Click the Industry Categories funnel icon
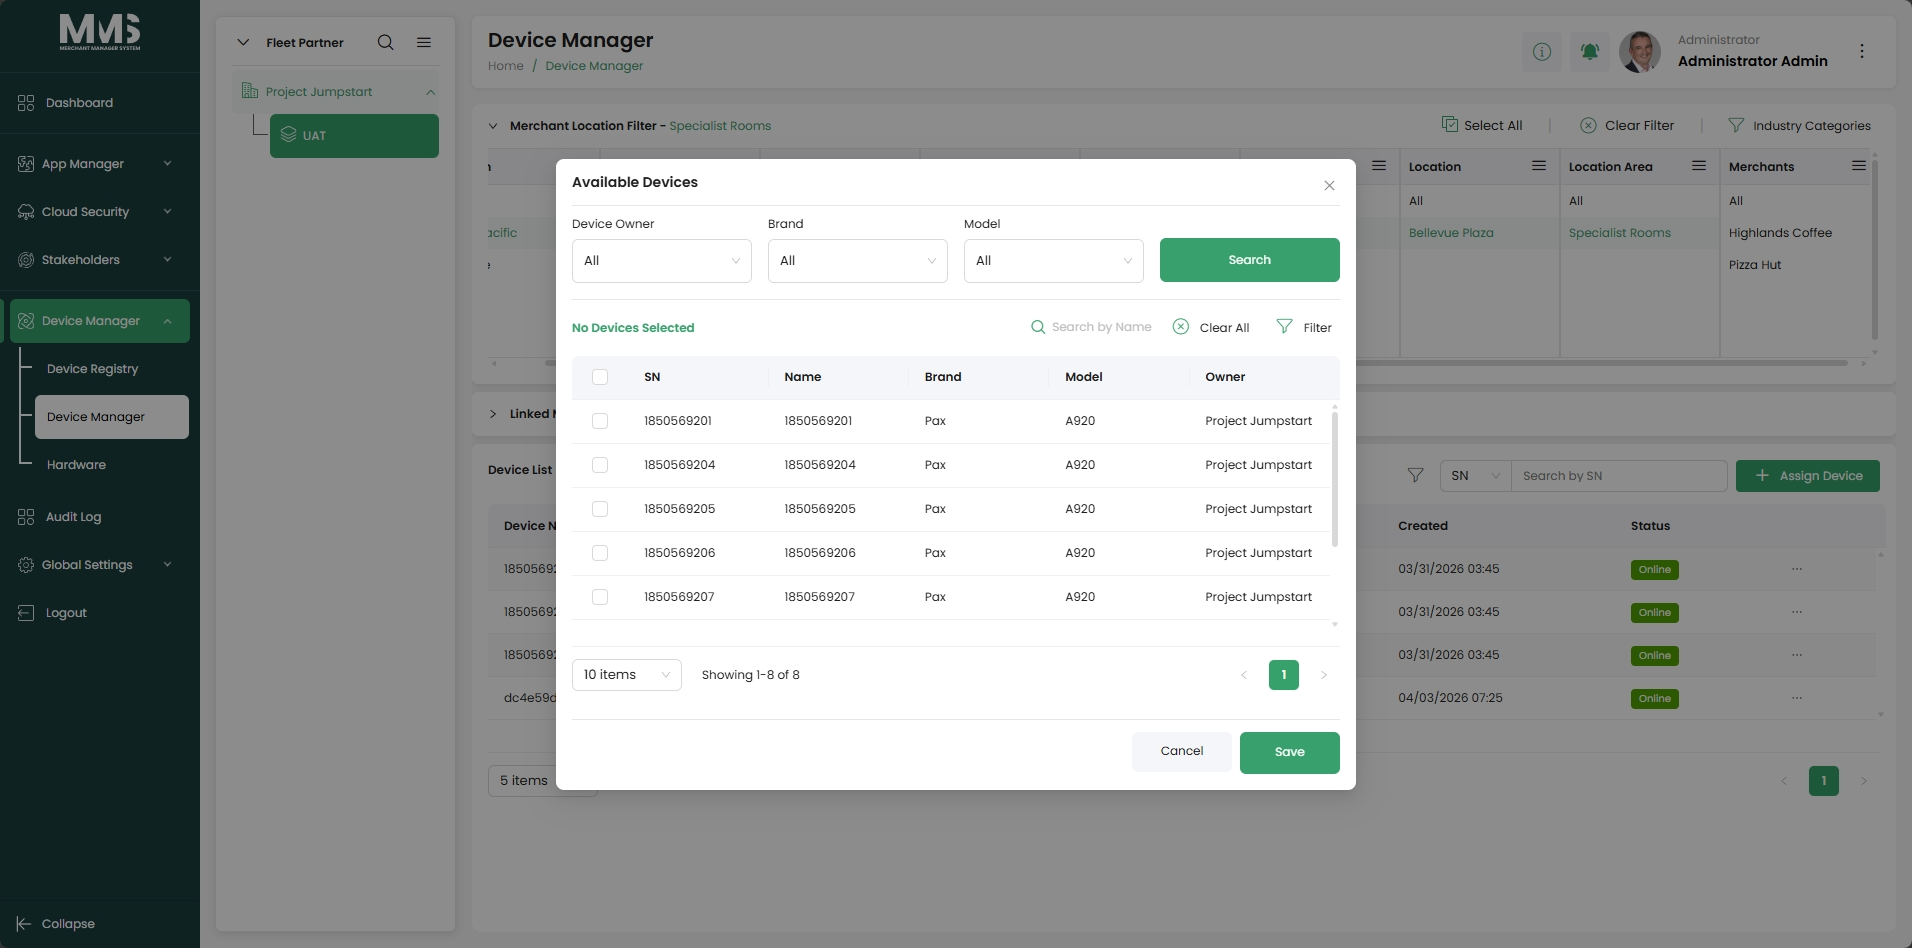 point(1736,125)
